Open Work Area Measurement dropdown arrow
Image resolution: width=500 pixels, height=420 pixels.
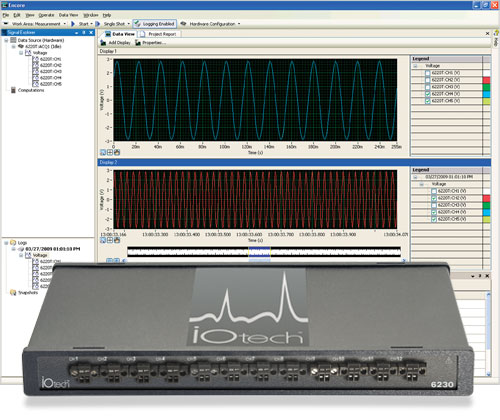pos(64,24)
